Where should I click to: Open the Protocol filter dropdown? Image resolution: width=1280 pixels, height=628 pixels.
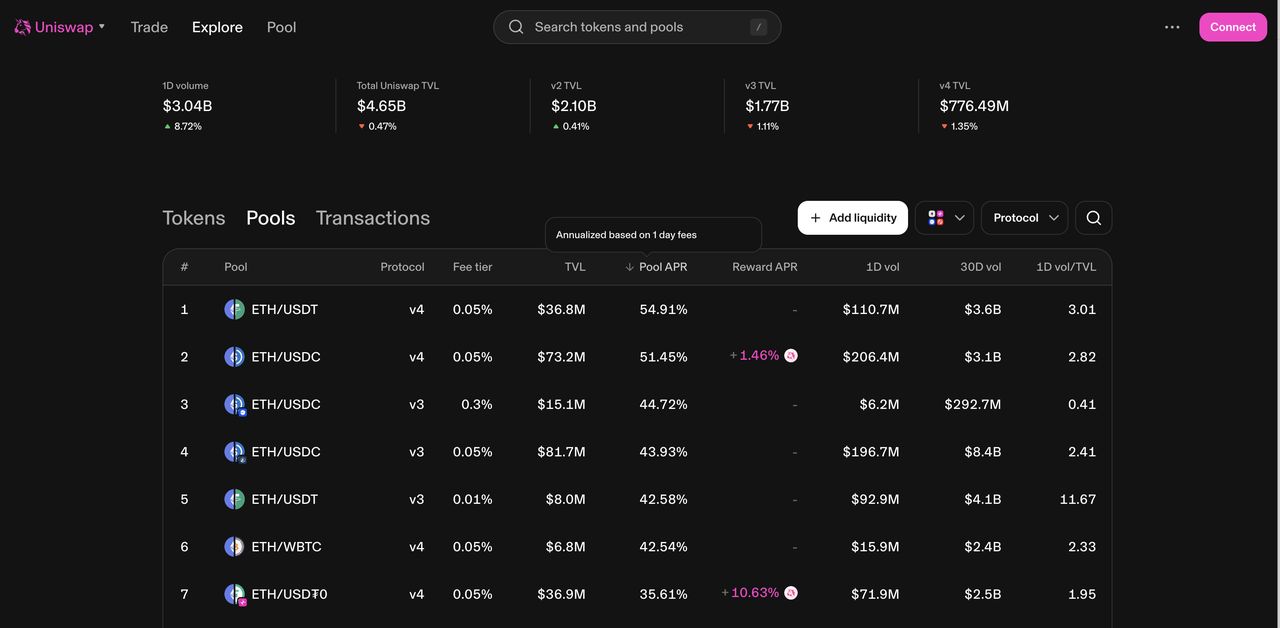(x=1025, y=218)
